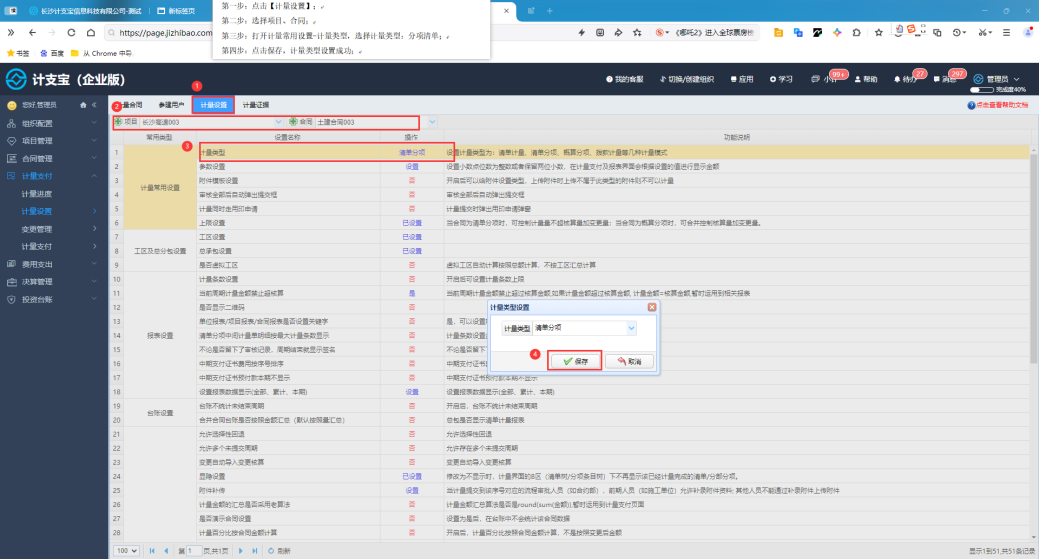1039x559 pixels.
Task: Close the 计量类型设置 dialog
Action: coord(652,307)
